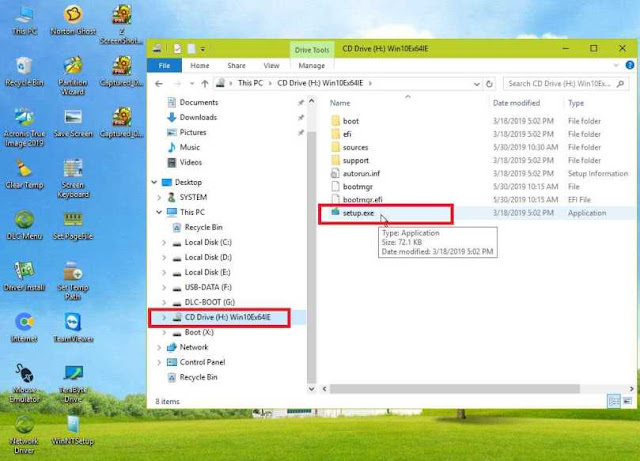This screenshot has height=461, width=640.
Task: Select TeraByte Drive desktop icon
Action: point(73,384)
